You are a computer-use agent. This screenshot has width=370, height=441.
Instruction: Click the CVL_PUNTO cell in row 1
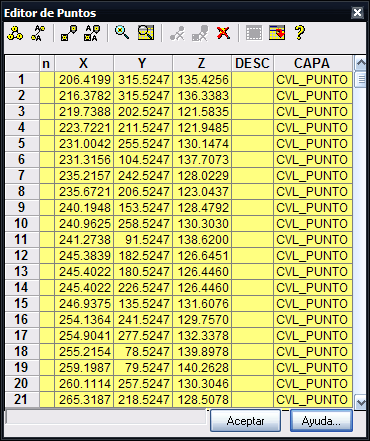[313, 79]
